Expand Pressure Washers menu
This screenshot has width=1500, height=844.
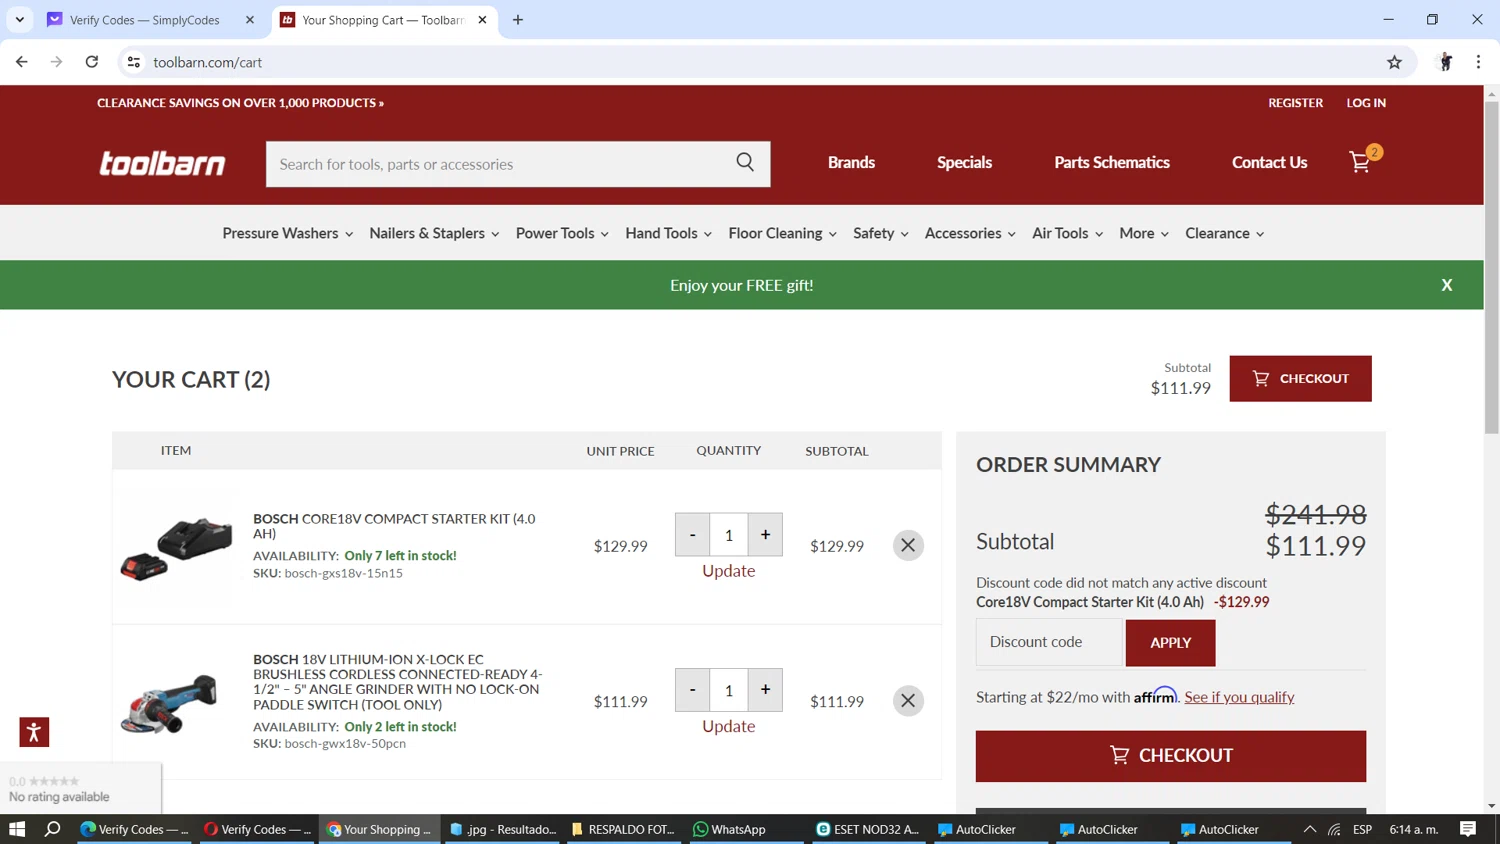click(x=288, y=233)
